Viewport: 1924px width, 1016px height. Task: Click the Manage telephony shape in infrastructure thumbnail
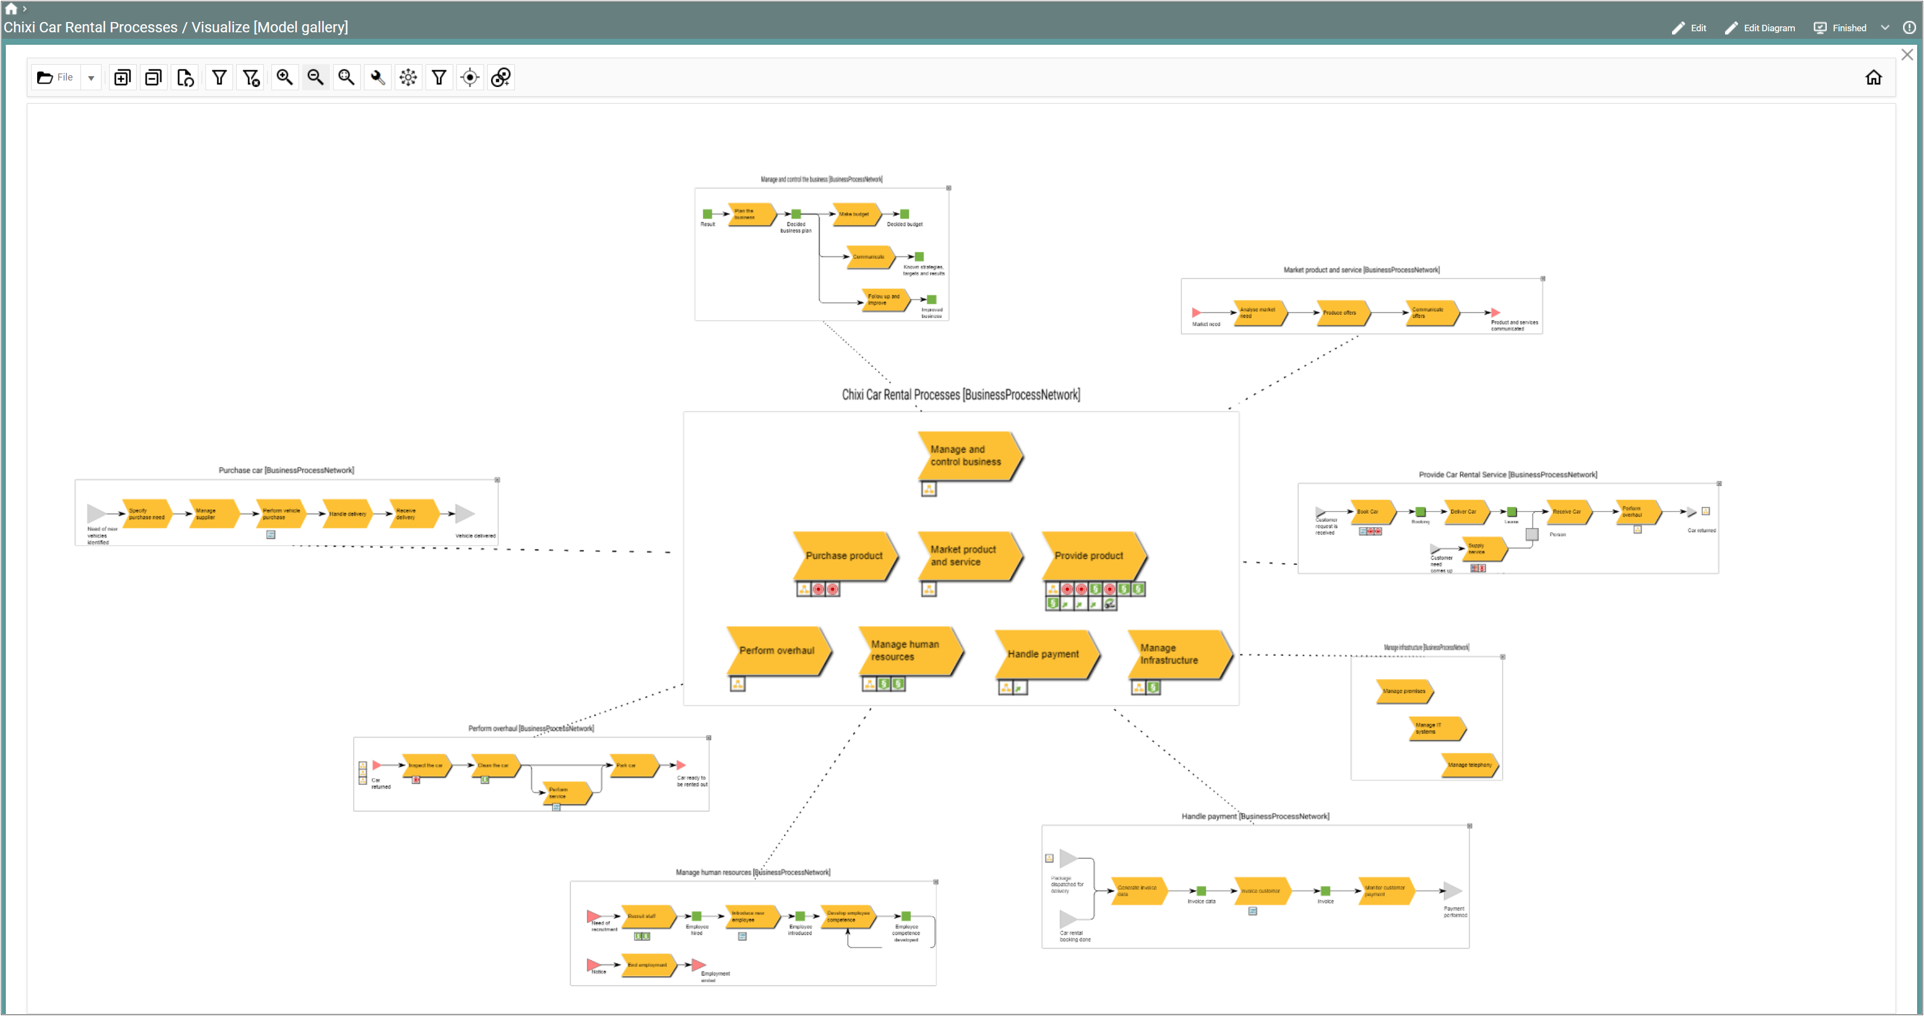click(x=1470, y=765)
